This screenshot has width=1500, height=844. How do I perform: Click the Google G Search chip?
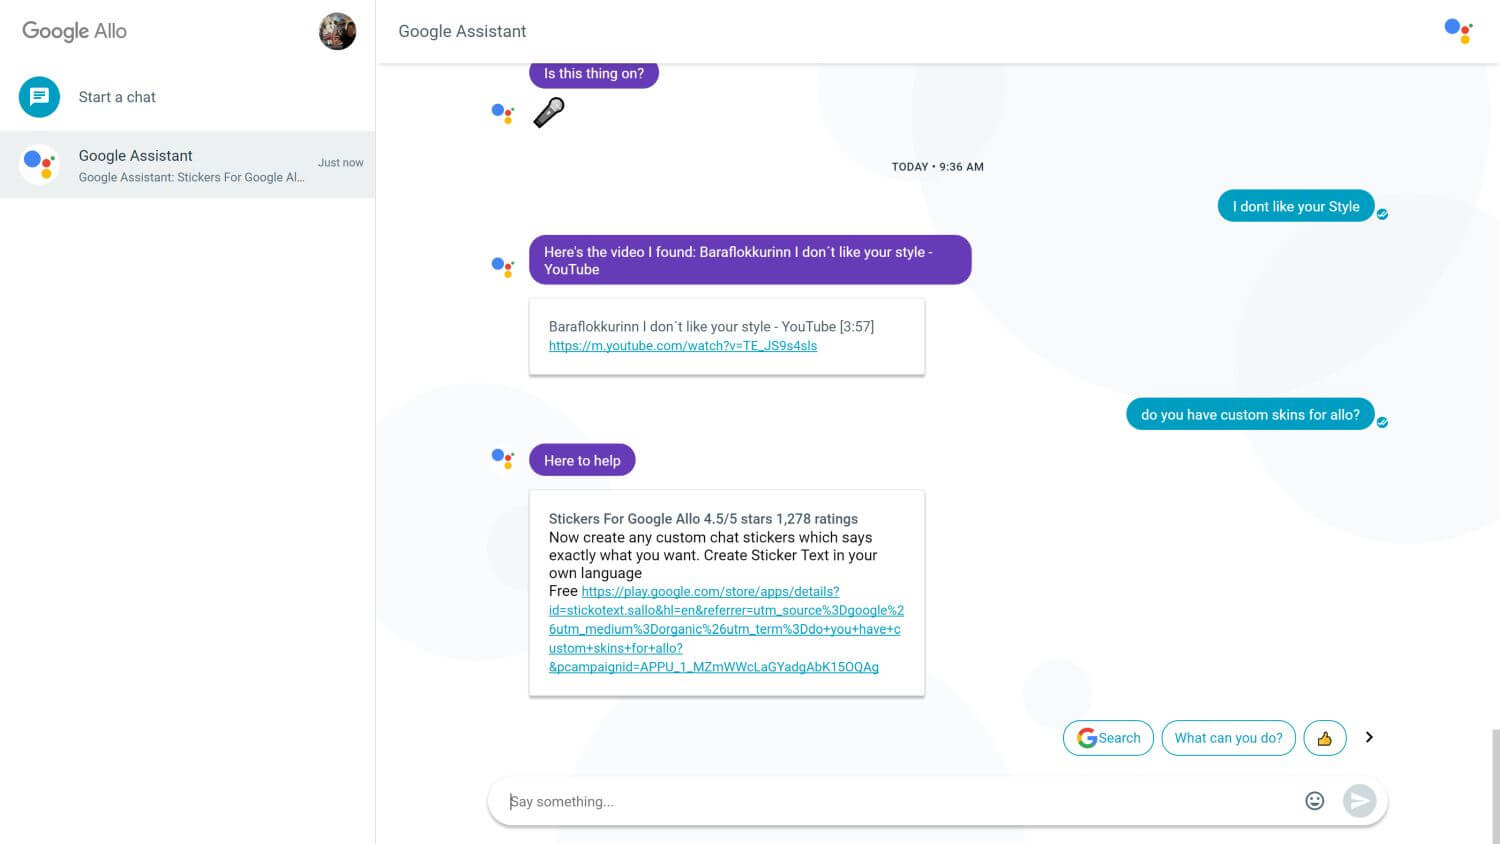(x=1108, y=738)
